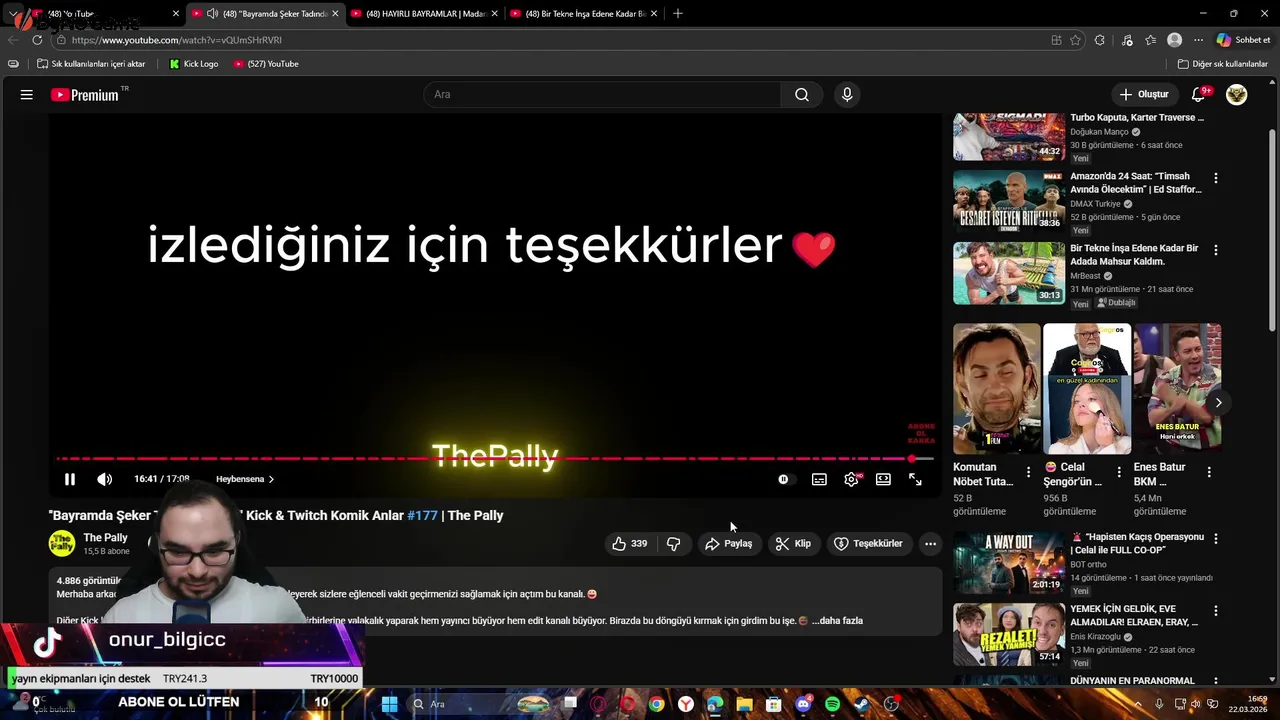Open File Explorer from the taskbar

tap(744, 704)
